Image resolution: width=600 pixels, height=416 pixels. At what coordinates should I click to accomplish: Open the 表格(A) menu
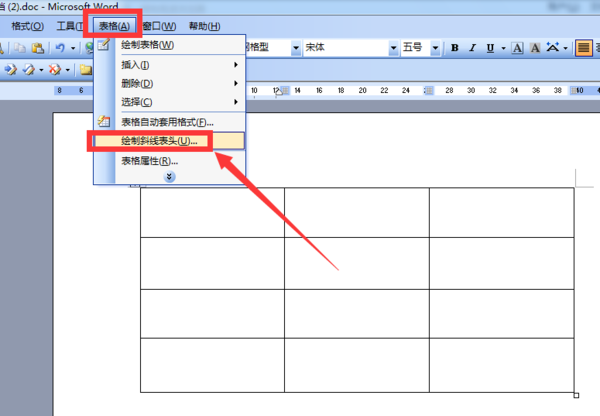click(114, 26)
